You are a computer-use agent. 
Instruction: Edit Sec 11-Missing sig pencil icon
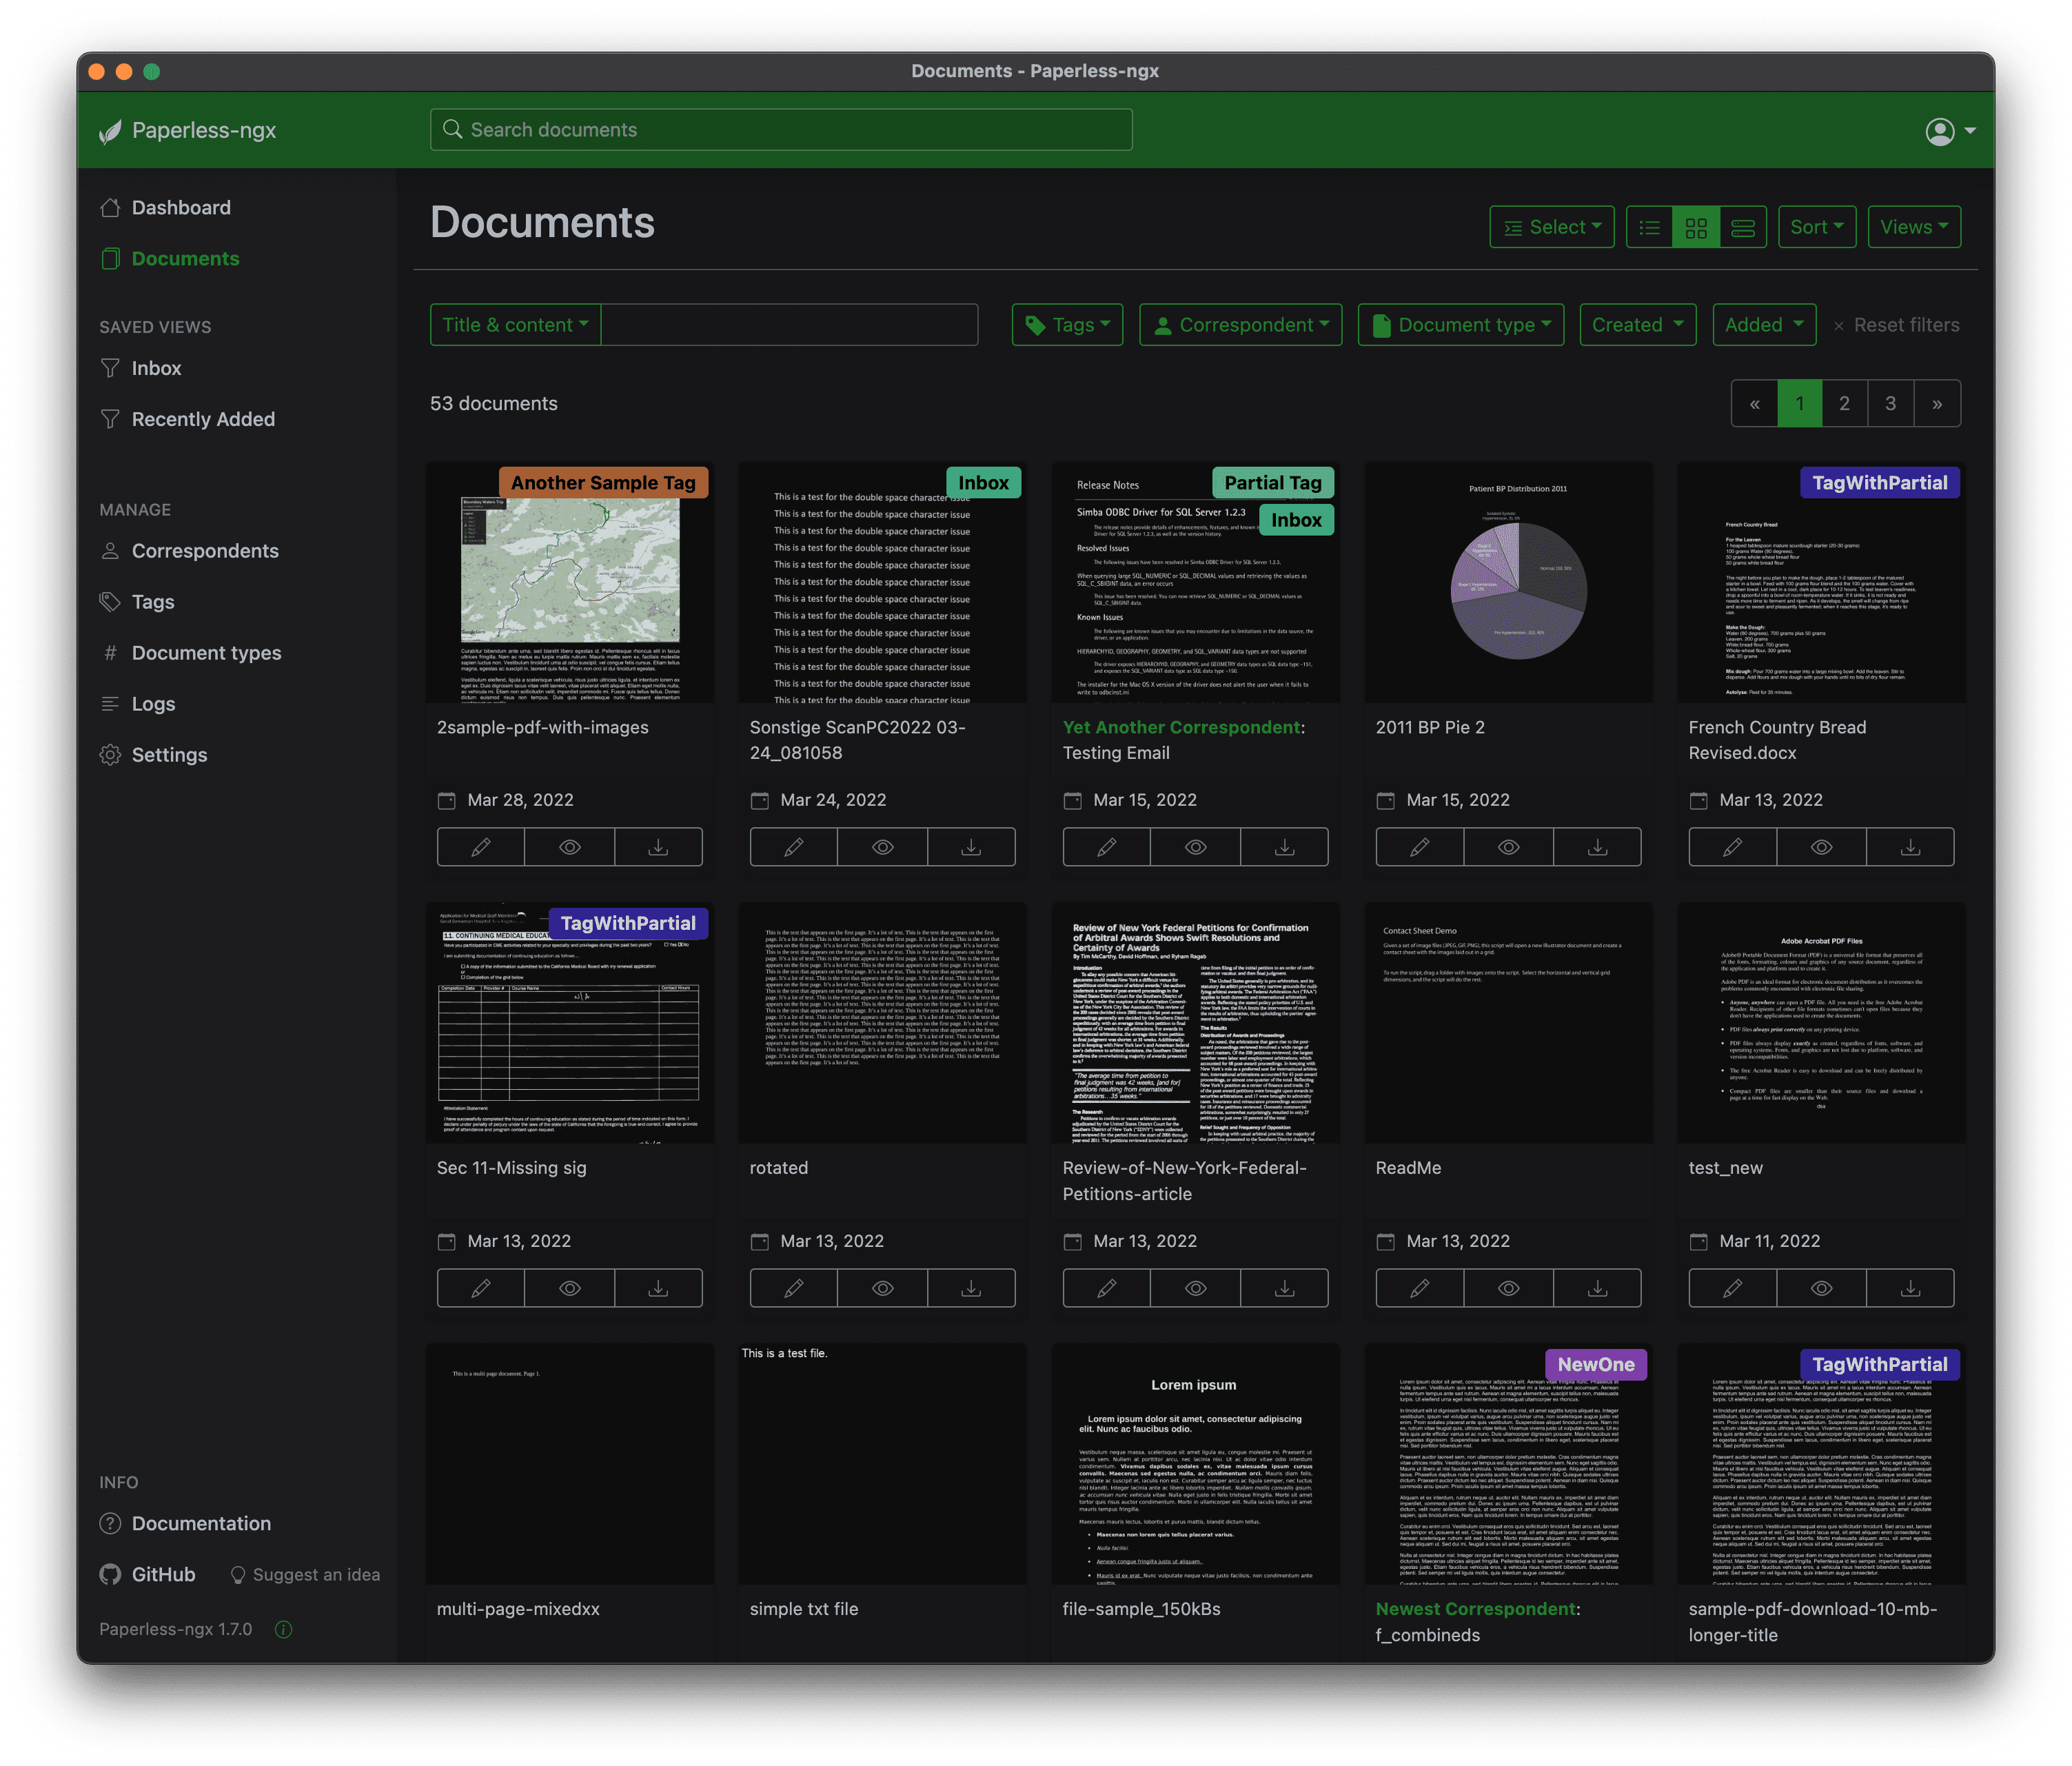point(481,1288)
